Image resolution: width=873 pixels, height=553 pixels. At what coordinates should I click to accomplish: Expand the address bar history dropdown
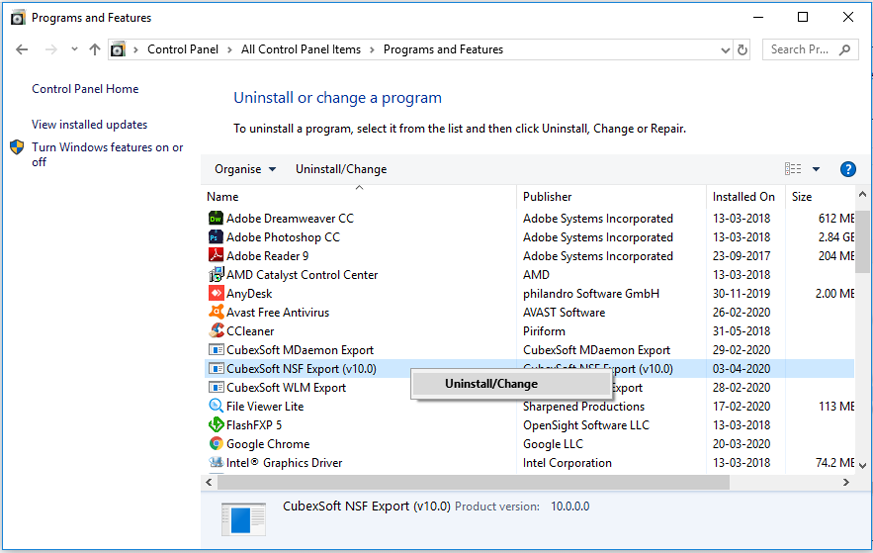(x=725, y=50)
